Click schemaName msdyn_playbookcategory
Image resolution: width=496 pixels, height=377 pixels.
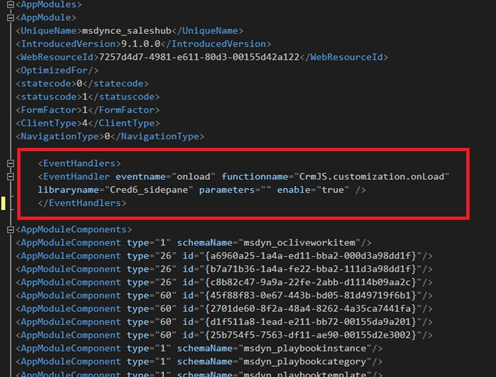coord(305,362)
